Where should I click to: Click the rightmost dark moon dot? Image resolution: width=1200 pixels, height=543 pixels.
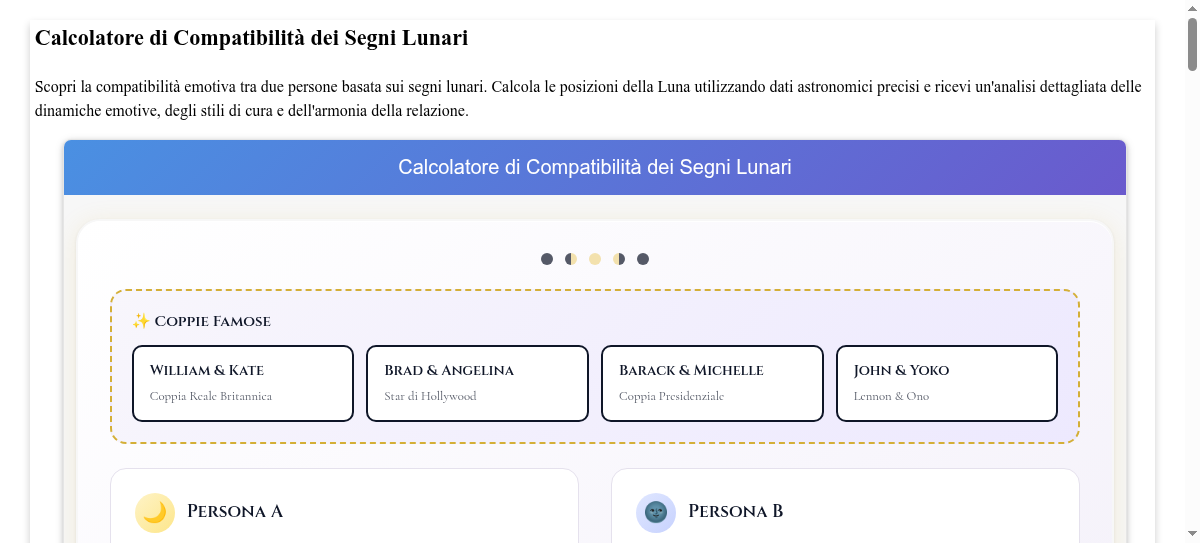coord(643,259)
